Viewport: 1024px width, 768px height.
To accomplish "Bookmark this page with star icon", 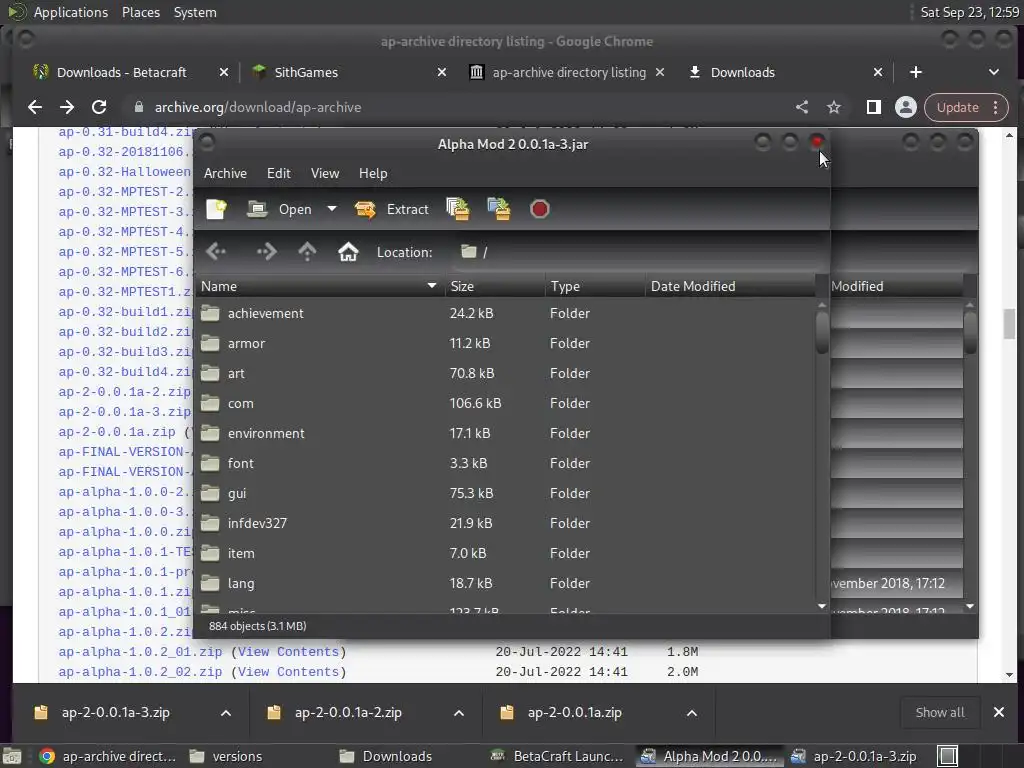I will pyautogui.click(x=834, y=107).
